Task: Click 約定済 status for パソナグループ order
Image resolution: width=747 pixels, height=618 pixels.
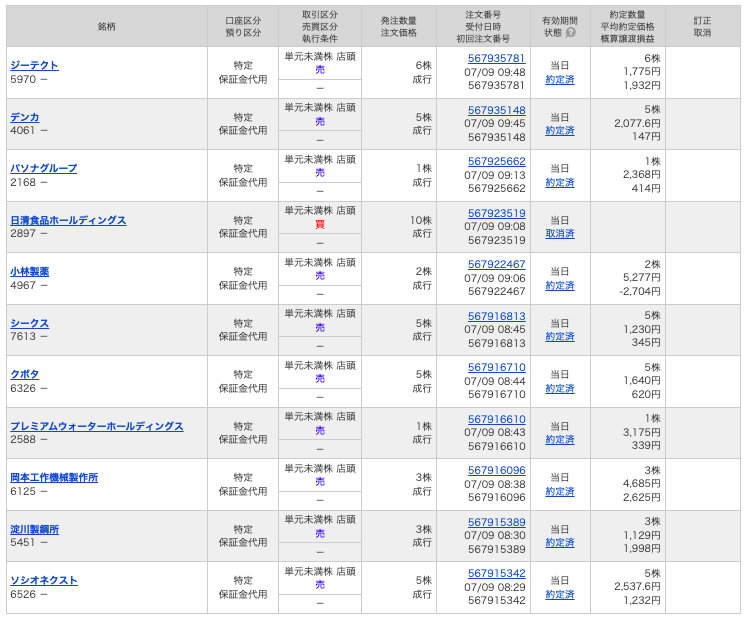Action: point(560,182)
